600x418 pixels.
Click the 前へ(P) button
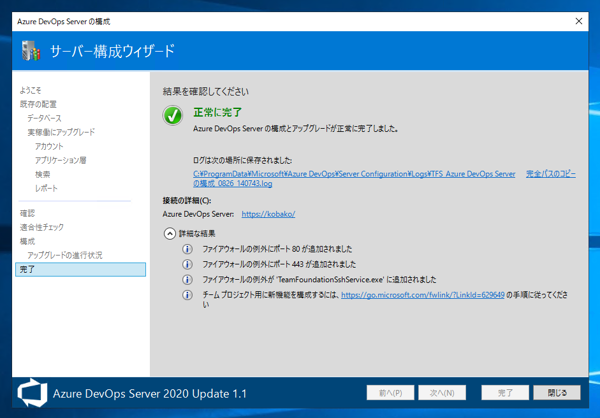390,393
